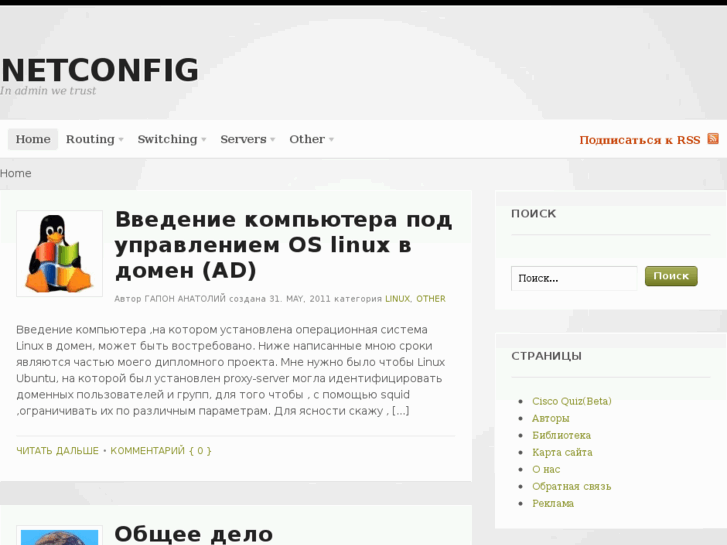This screenshot has width=727, height=545.
Task: Subscribe via Подписаться к RSS link
Action: tap(640, 140)
